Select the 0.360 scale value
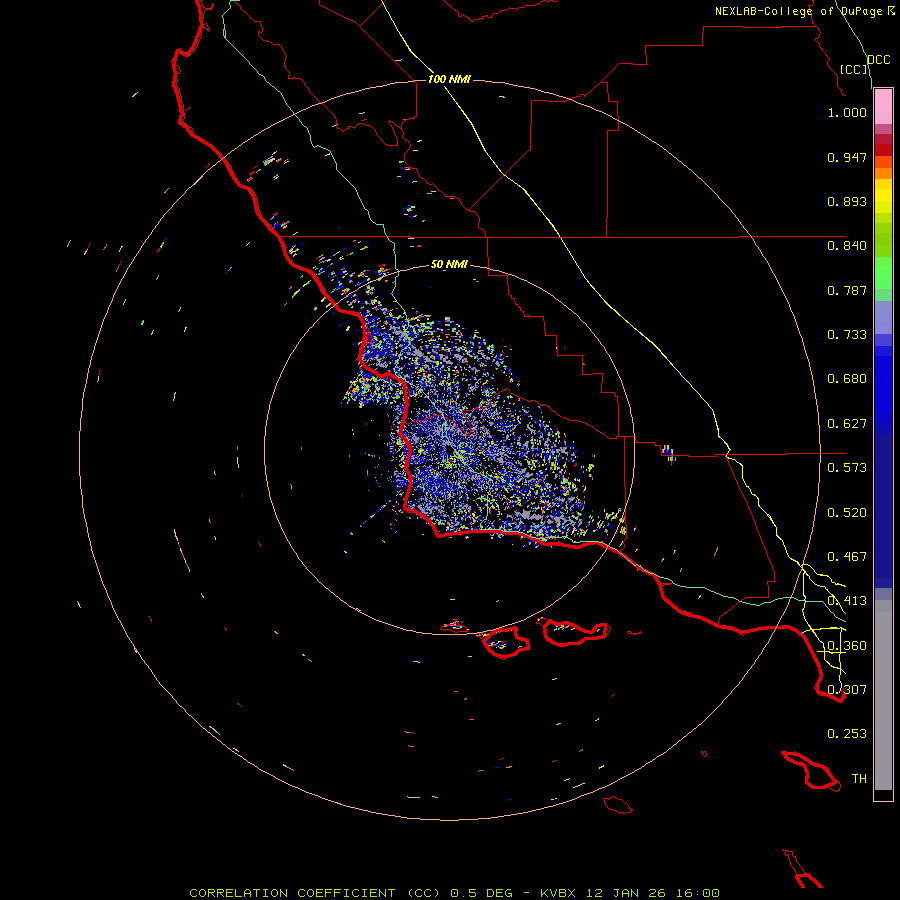Image resolution: width=900 pixels, height=900 pixels. pos(847,646)
